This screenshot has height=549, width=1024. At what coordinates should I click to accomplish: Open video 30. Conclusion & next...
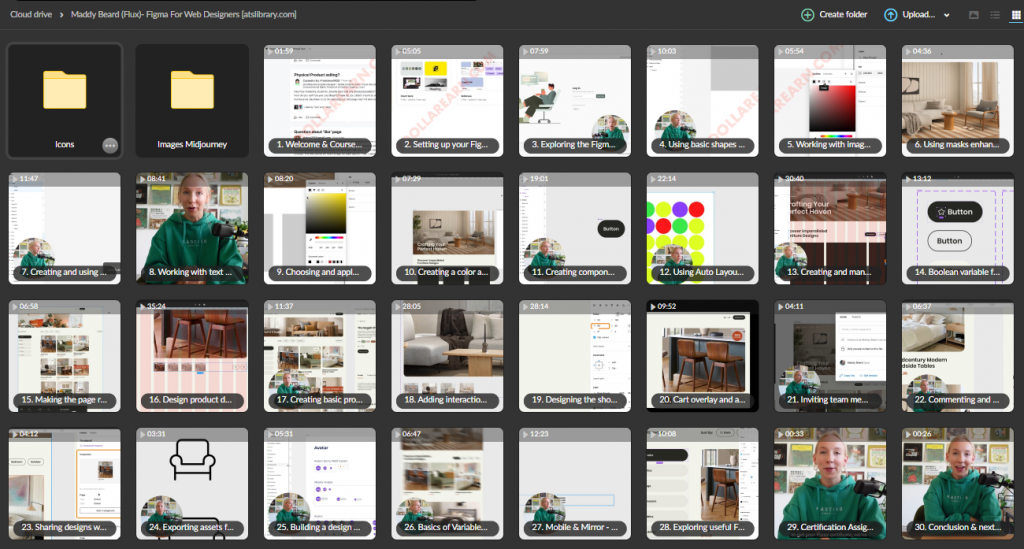[957, 484]
